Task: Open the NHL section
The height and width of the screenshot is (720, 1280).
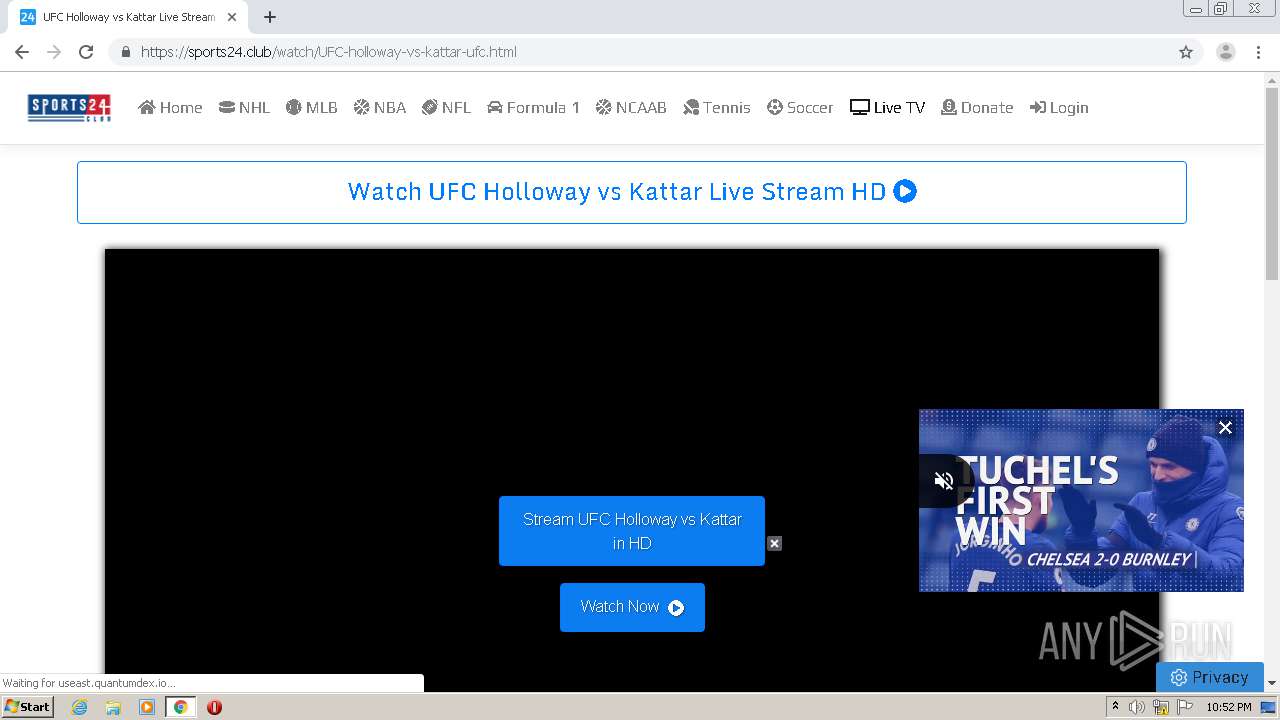Action: [244, 108]
